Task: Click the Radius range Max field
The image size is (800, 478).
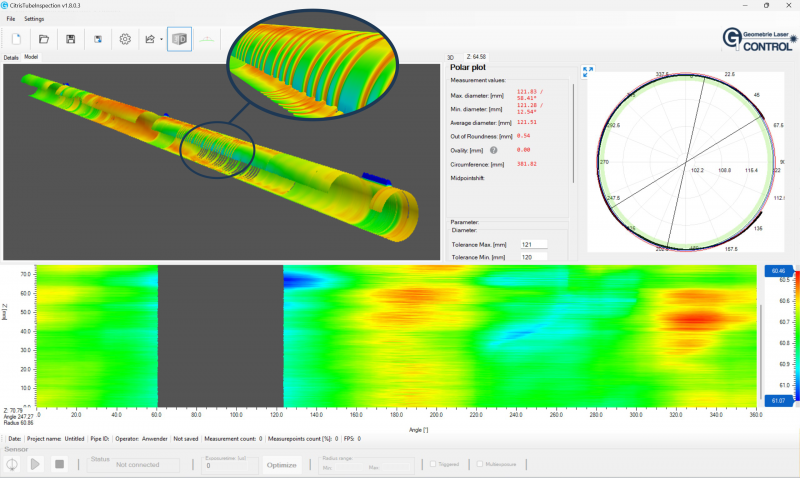Action: coord(395,468)
